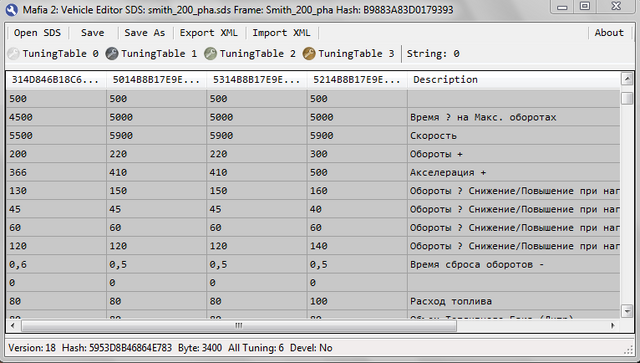Click the horizontal scrollbar thumb
Screen dimensions: 640x363
pos(239,325)
